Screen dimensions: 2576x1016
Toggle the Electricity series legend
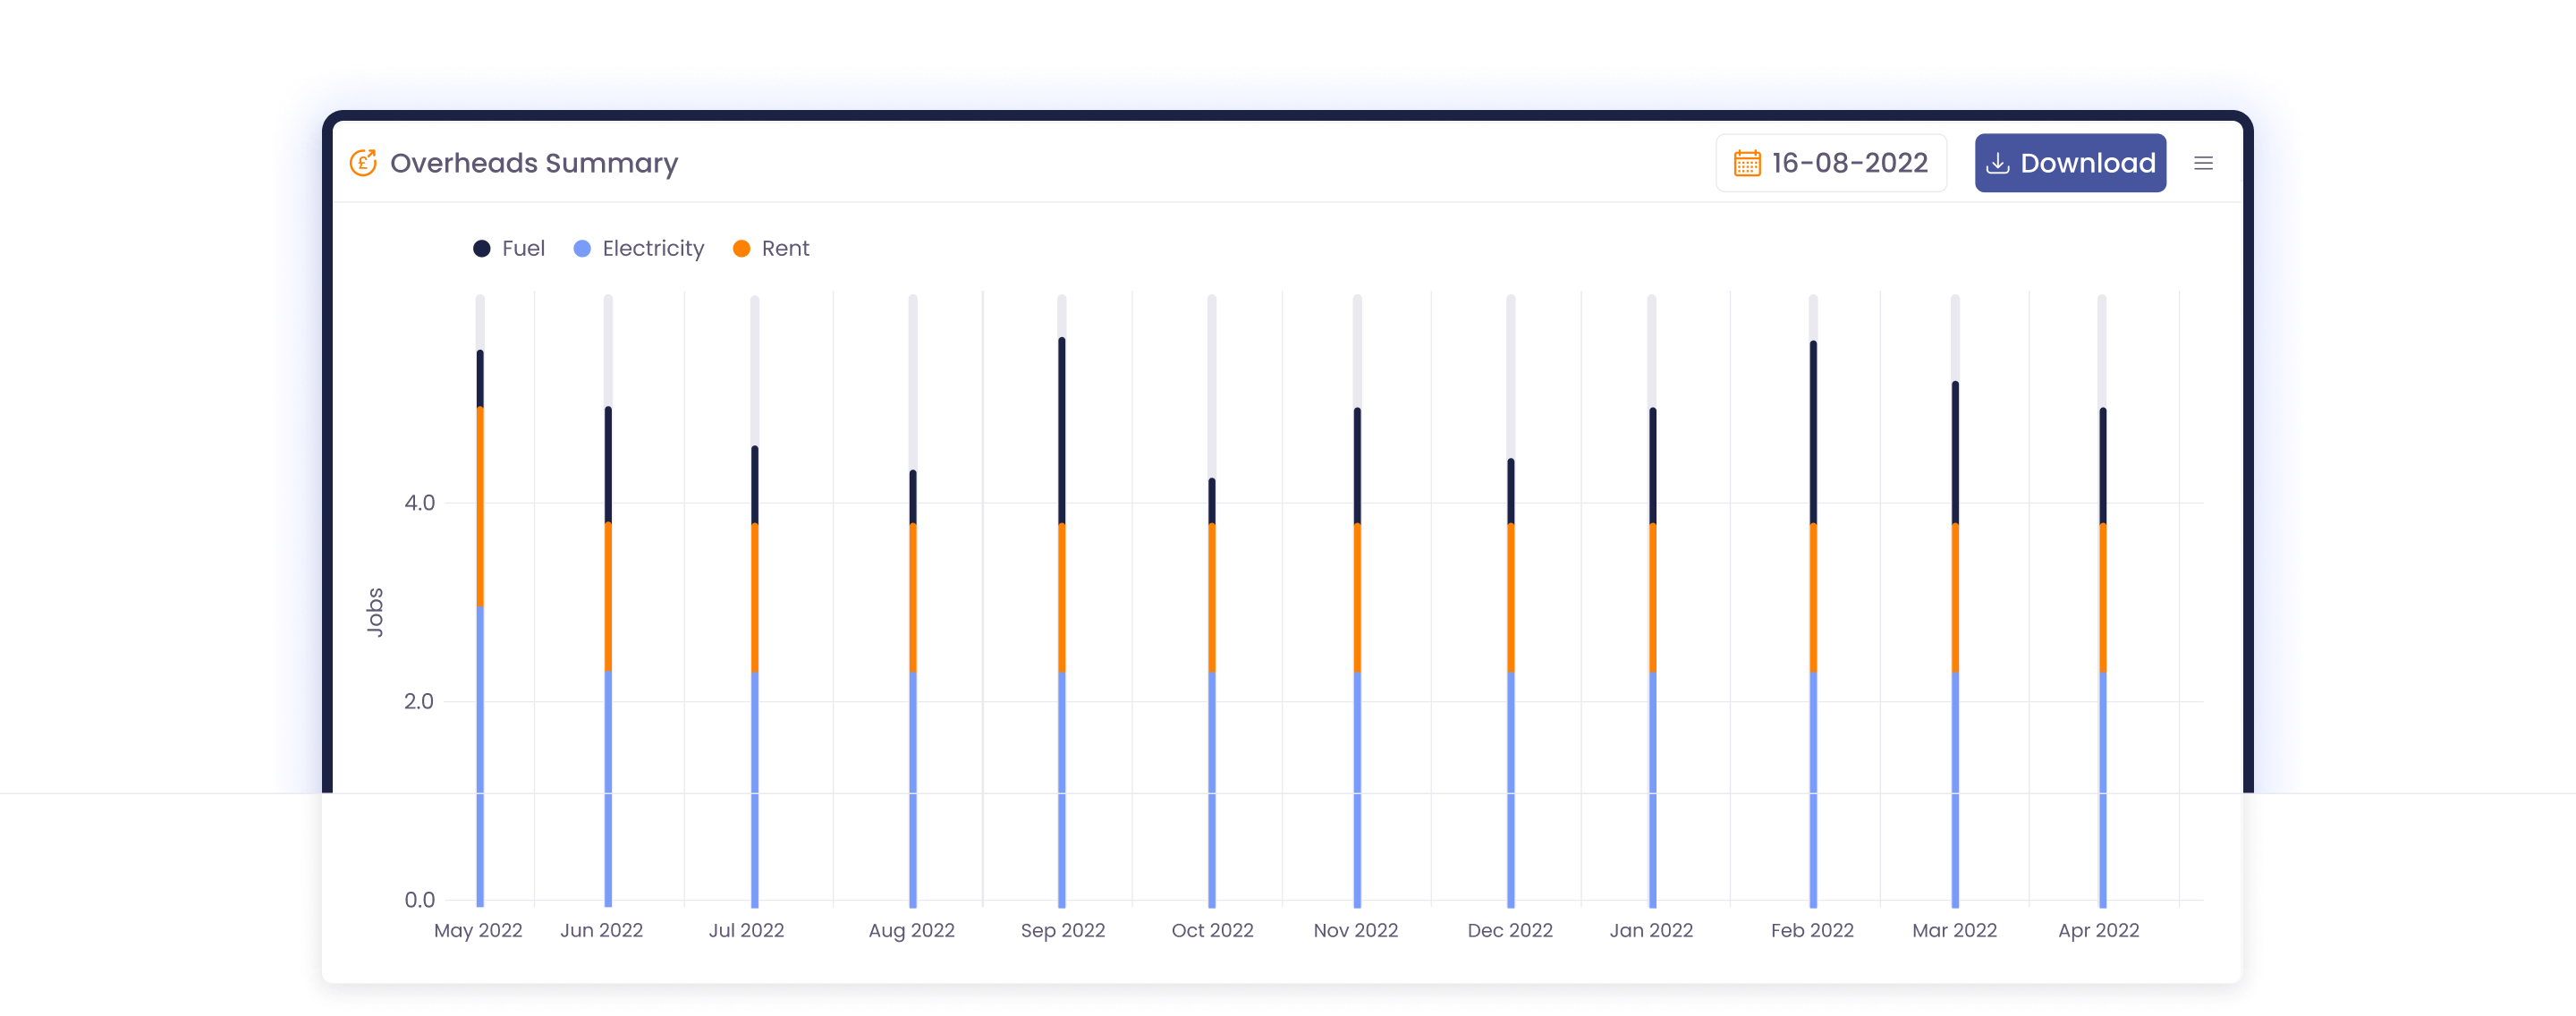652,248
